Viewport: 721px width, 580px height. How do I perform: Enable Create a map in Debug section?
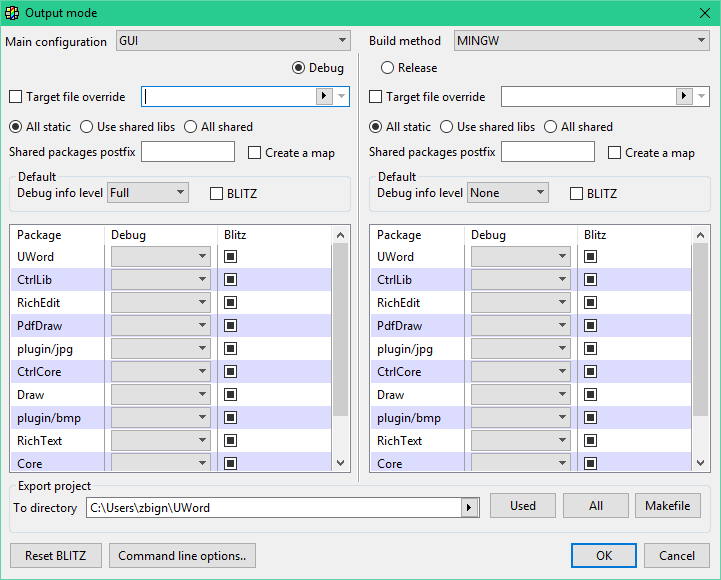(x=255, y=153)
